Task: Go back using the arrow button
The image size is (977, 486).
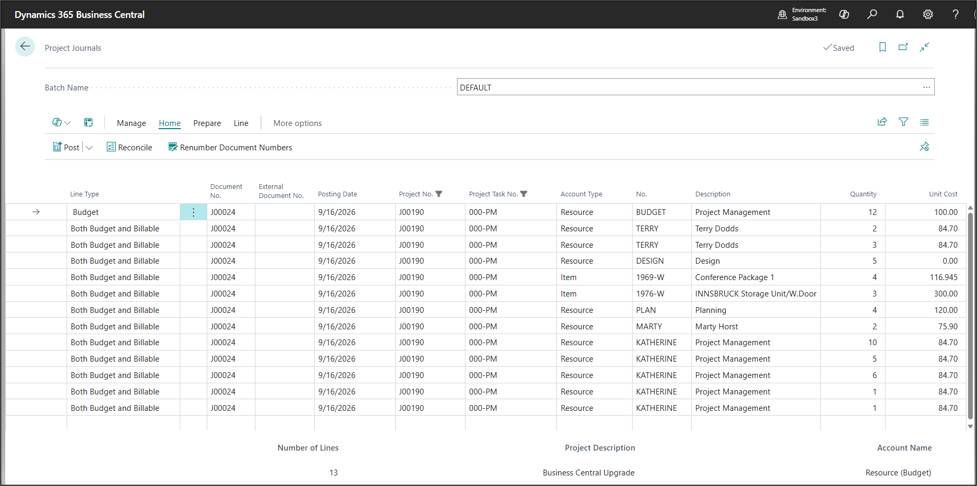Action: coord(25,47)
